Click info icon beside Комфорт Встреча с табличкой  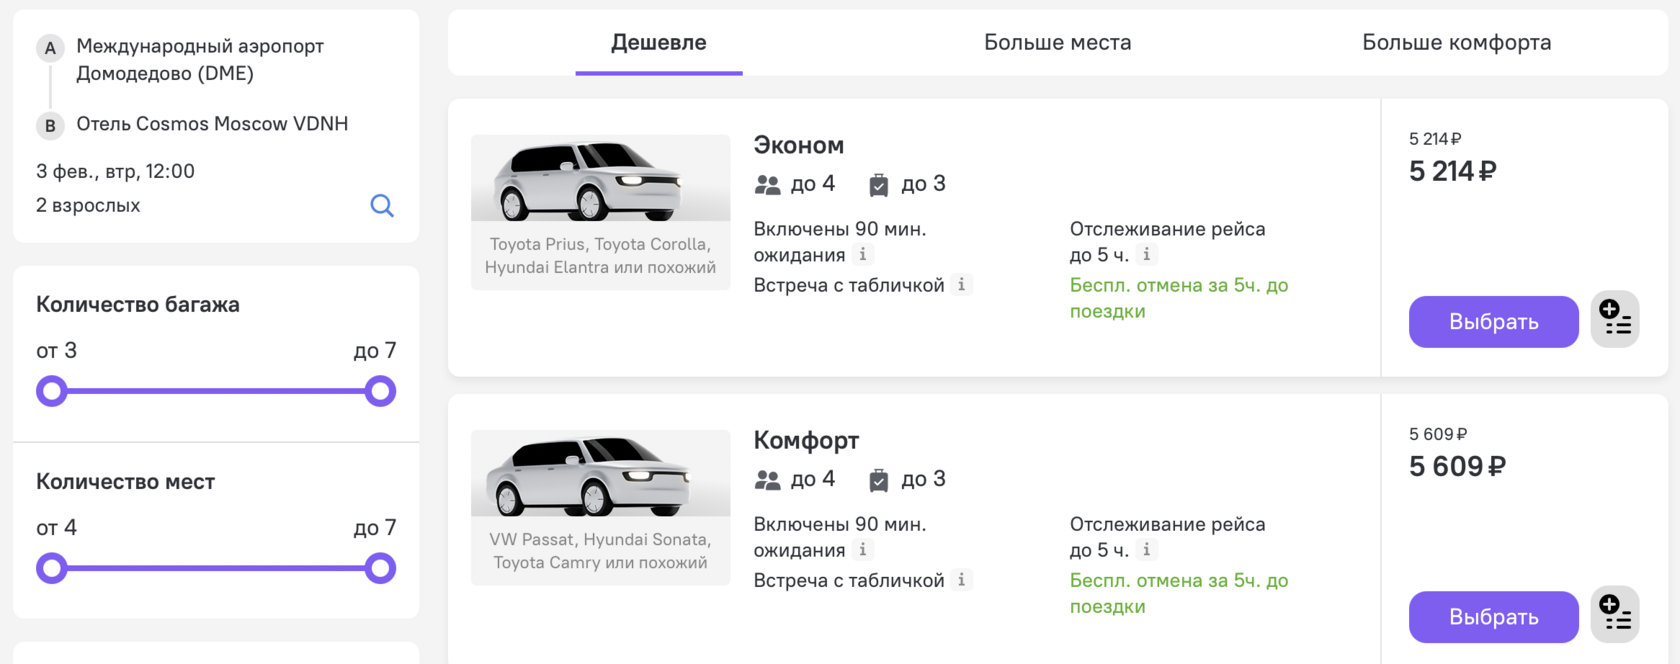tap(961, 580)
